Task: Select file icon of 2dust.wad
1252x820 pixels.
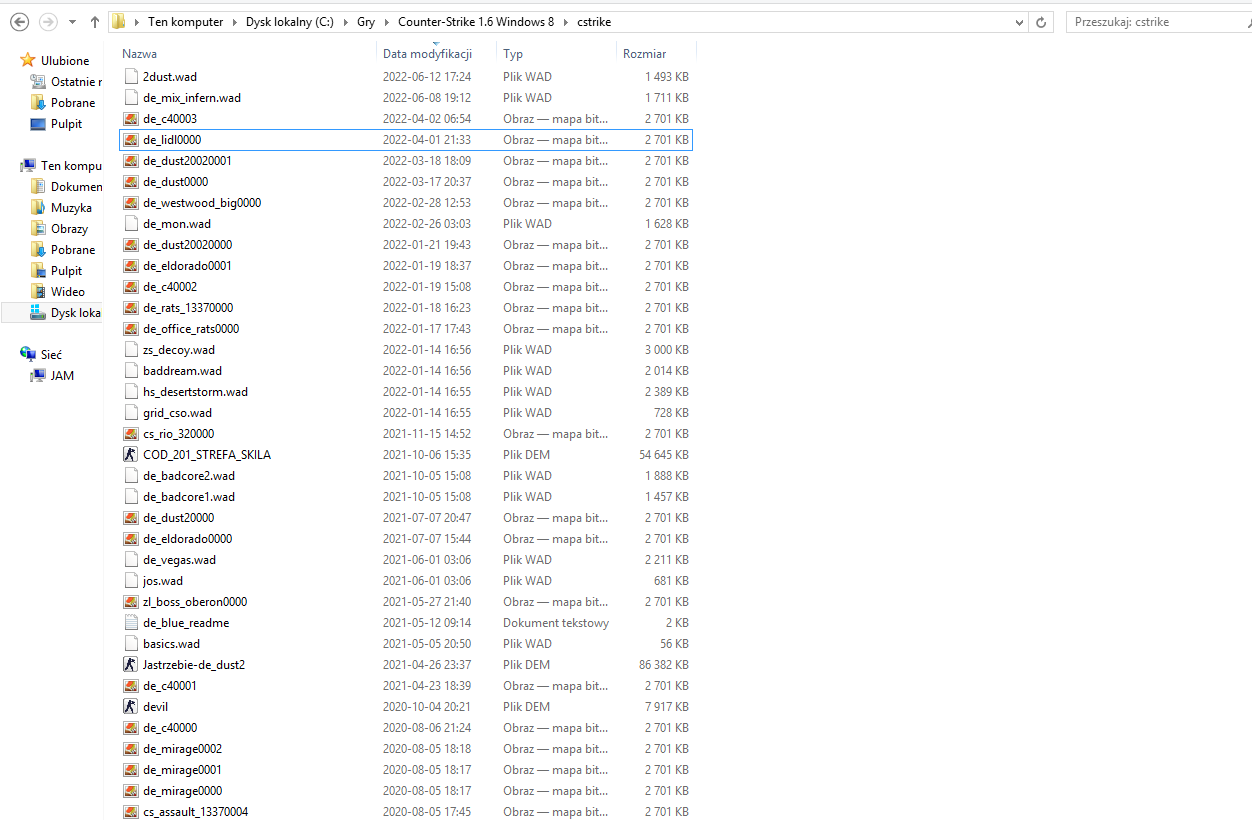Action: coord(130,76)
